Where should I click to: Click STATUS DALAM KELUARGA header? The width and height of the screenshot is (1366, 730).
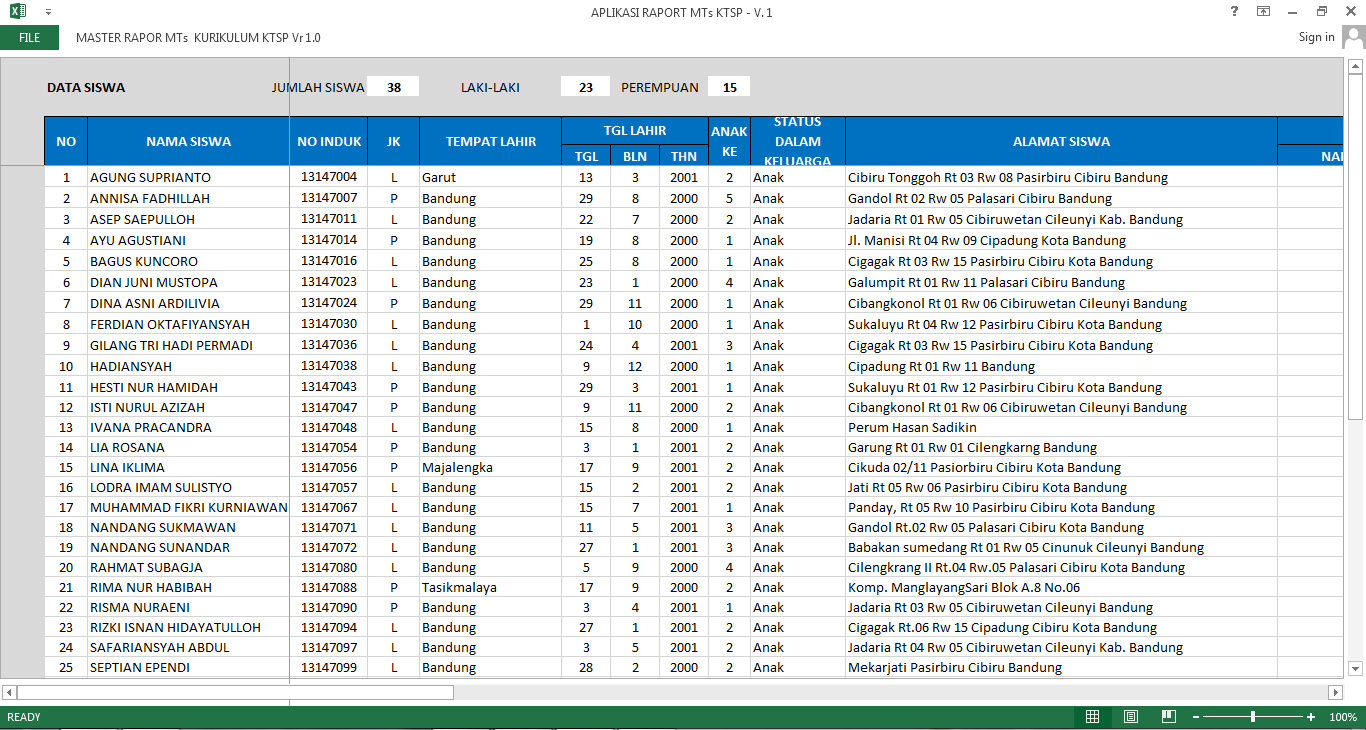[797, 141]
